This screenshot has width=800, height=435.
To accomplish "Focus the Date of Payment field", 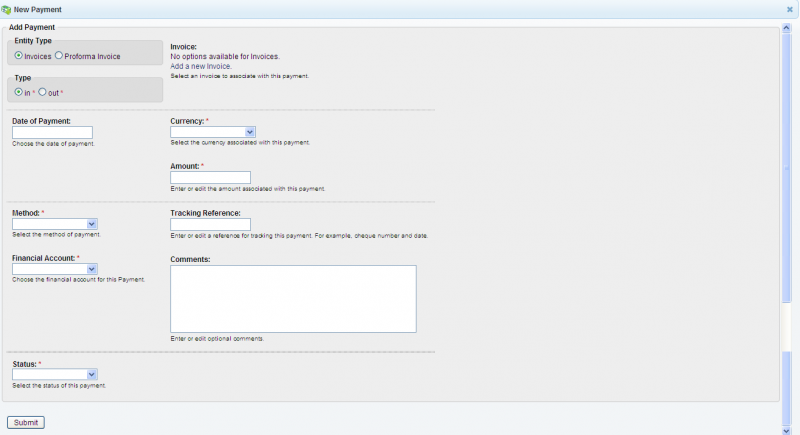I will coord(52,132).
